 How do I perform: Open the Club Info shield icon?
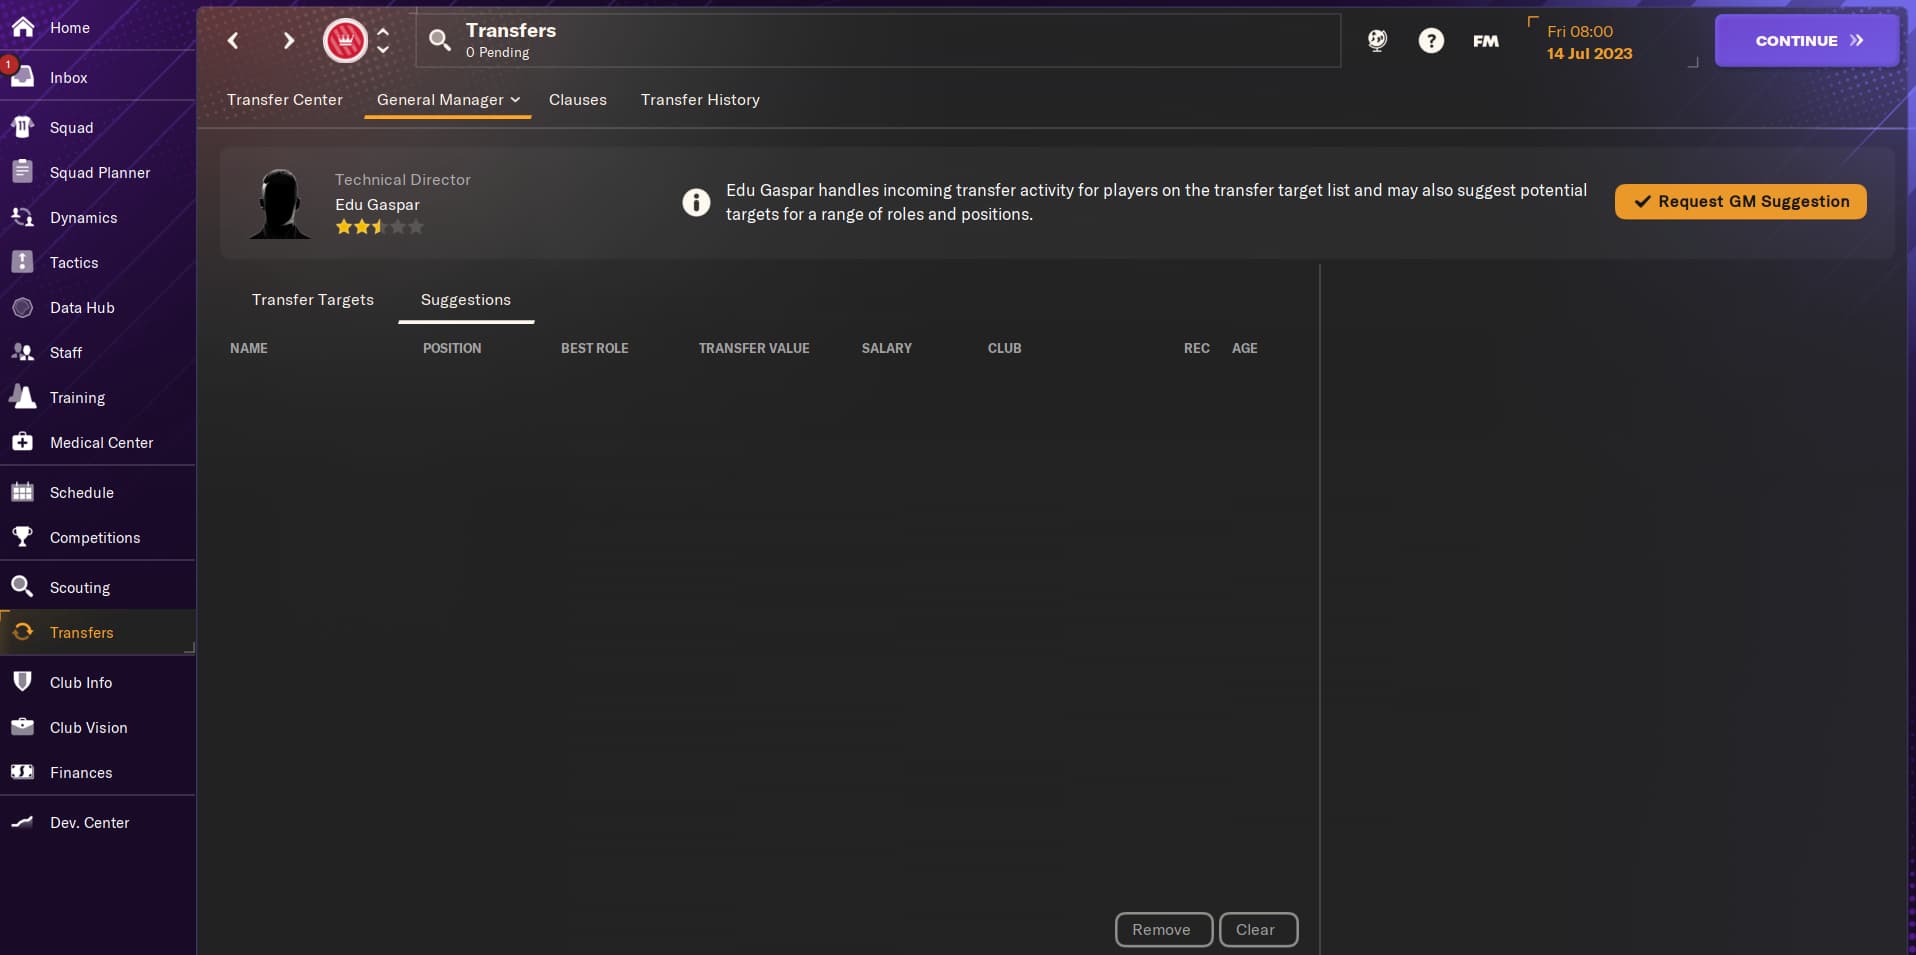(x=22, y=682)
